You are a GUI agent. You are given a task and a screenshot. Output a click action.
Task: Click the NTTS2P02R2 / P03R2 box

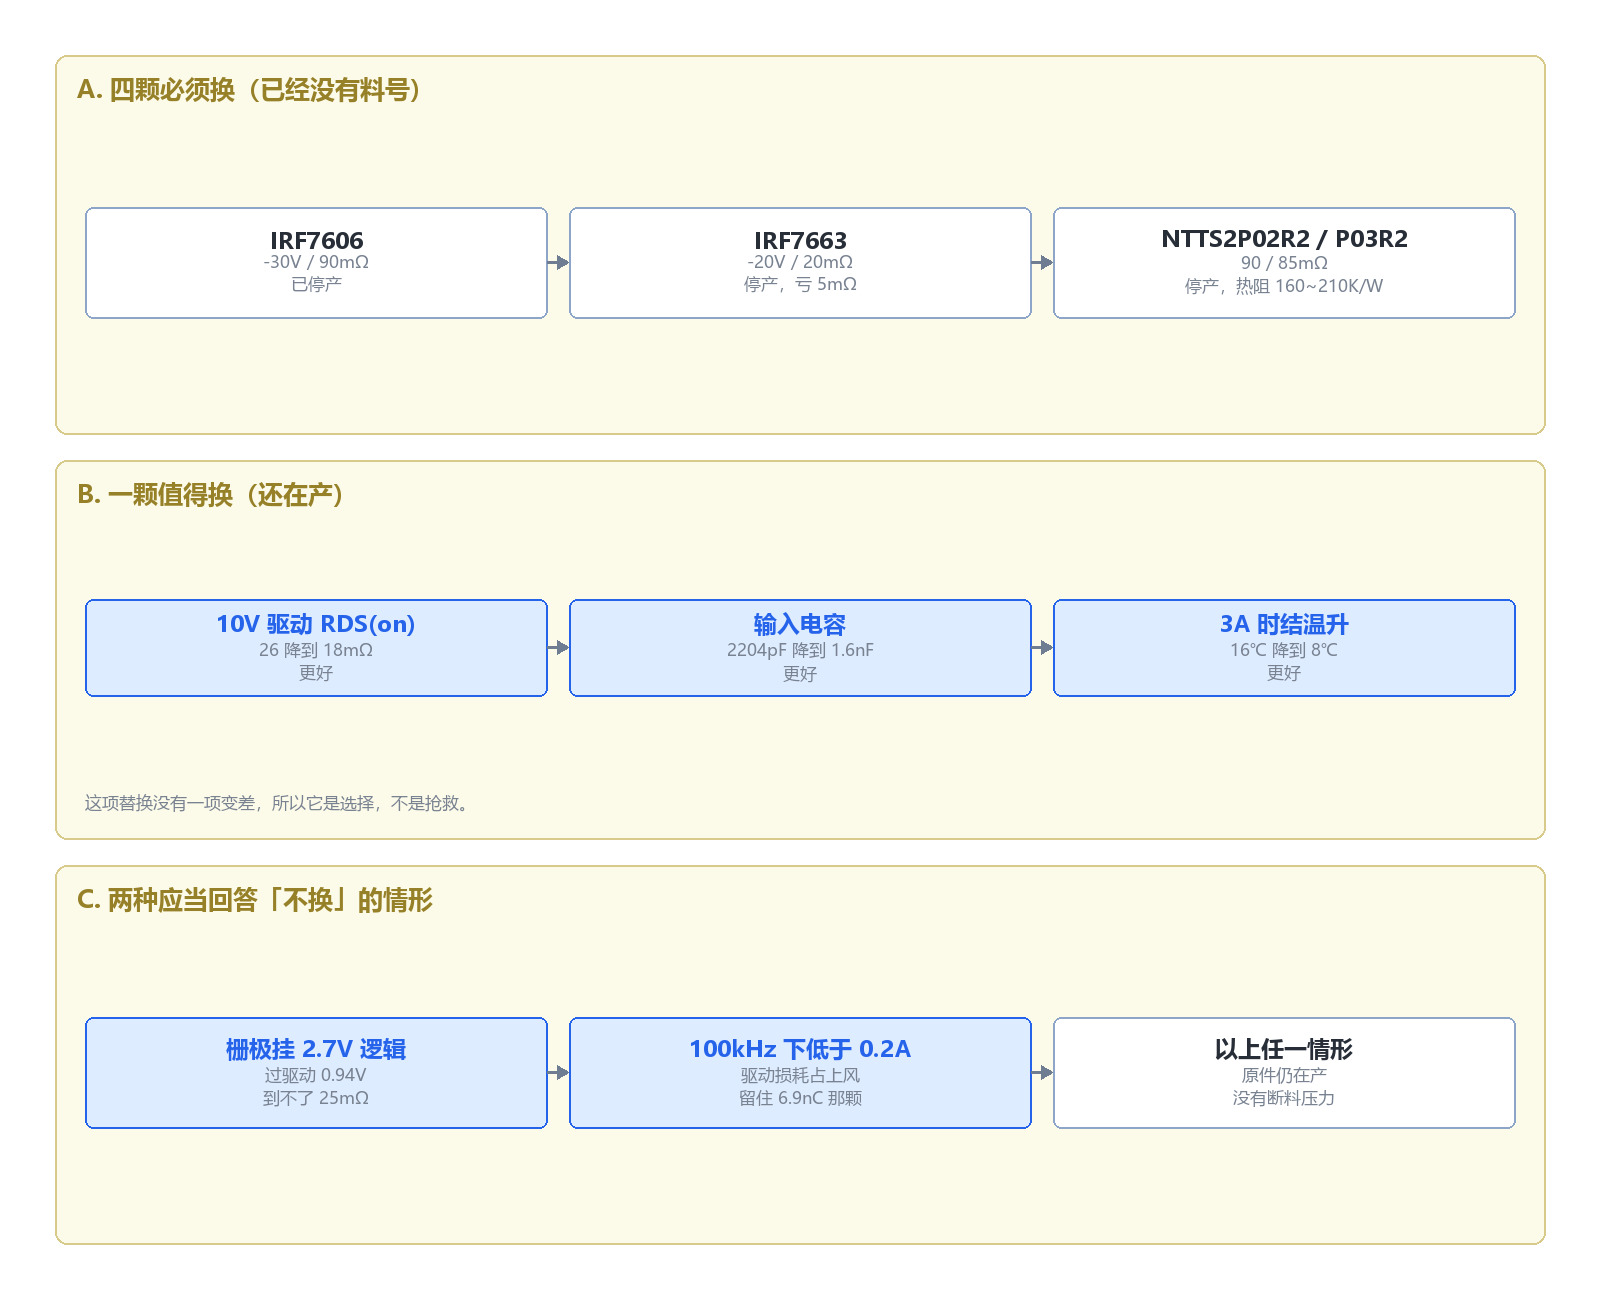click(x=1284, y=263)
